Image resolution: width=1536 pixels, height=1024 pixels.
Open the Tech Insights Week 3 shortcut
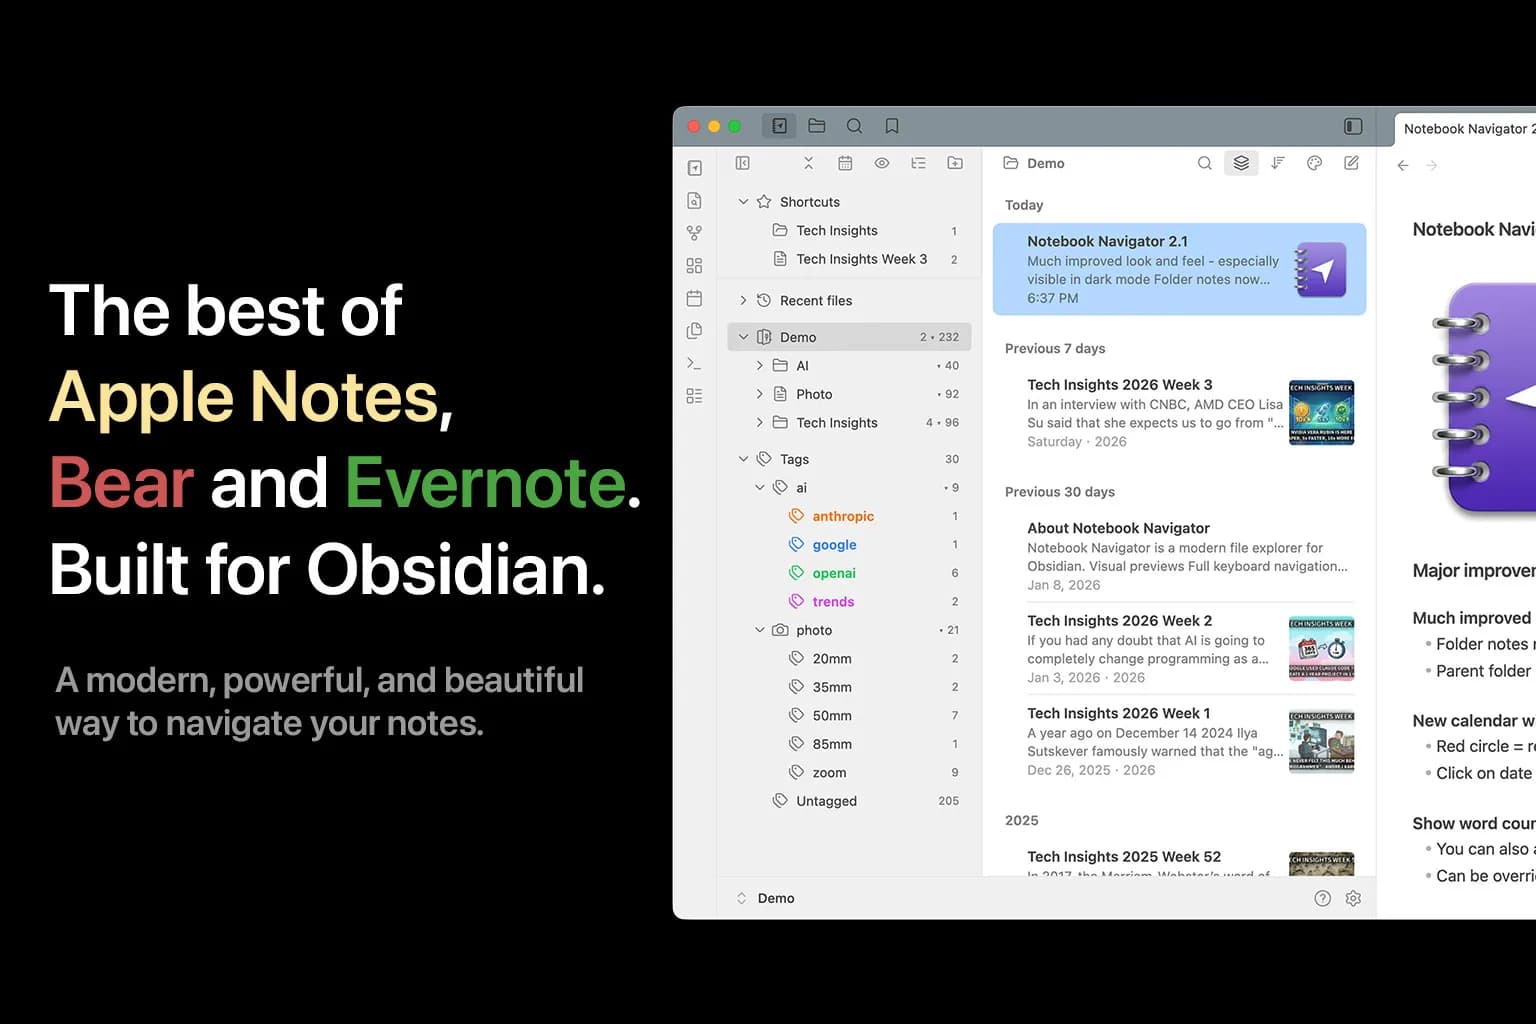pyautogui.click(x=849, y=259)
